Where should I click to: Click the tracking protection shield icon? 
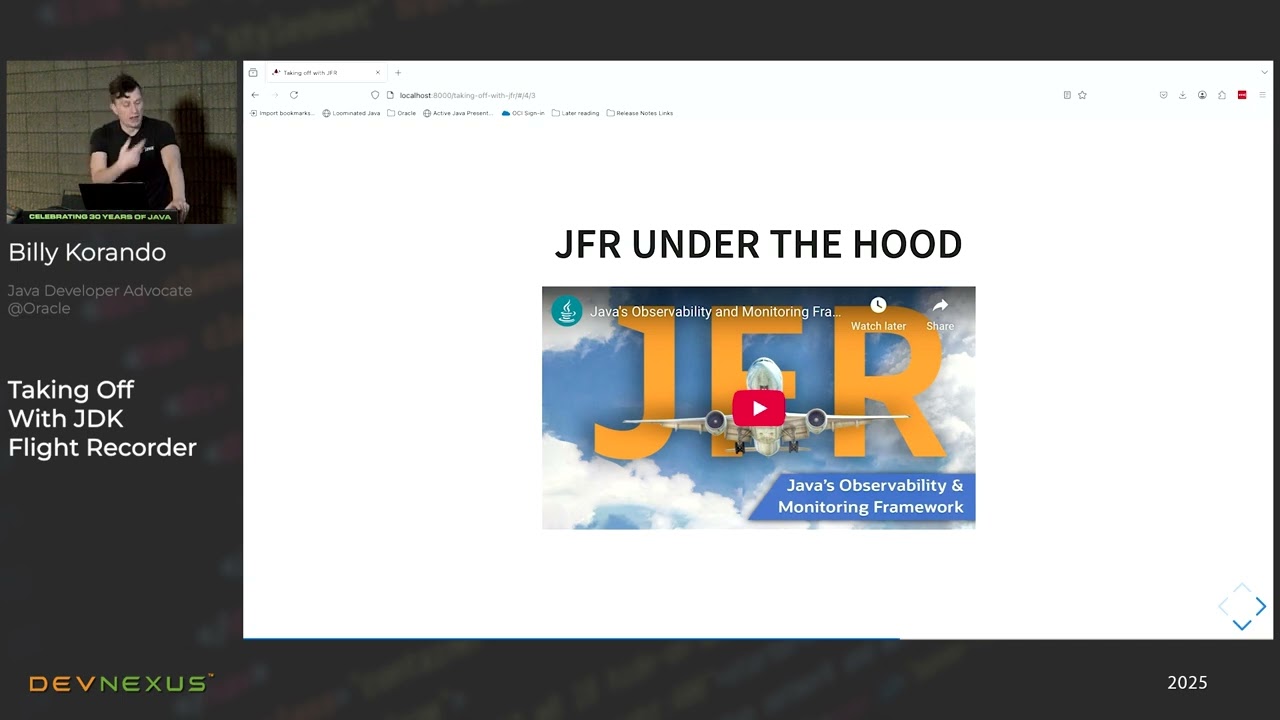click(375, 95)
